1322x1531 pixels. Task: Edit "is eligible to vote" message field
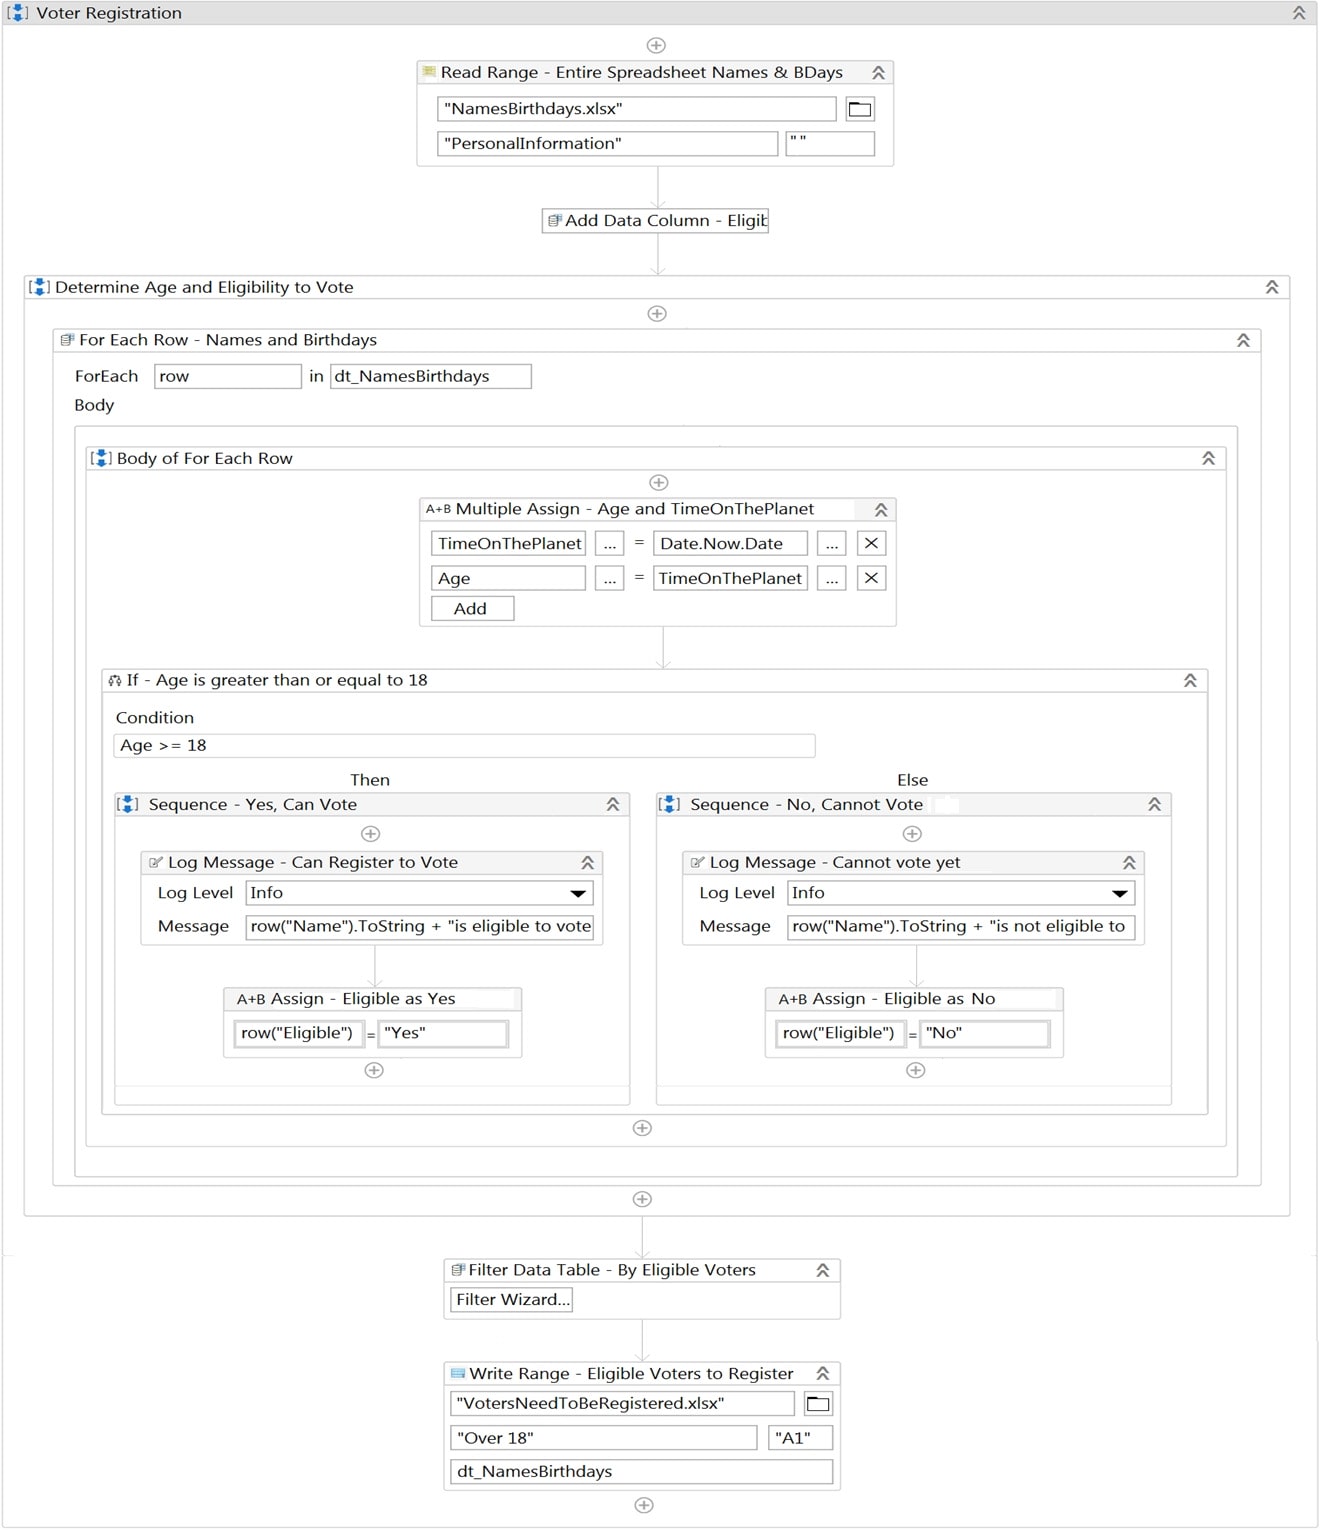click(x=420, y=927)
